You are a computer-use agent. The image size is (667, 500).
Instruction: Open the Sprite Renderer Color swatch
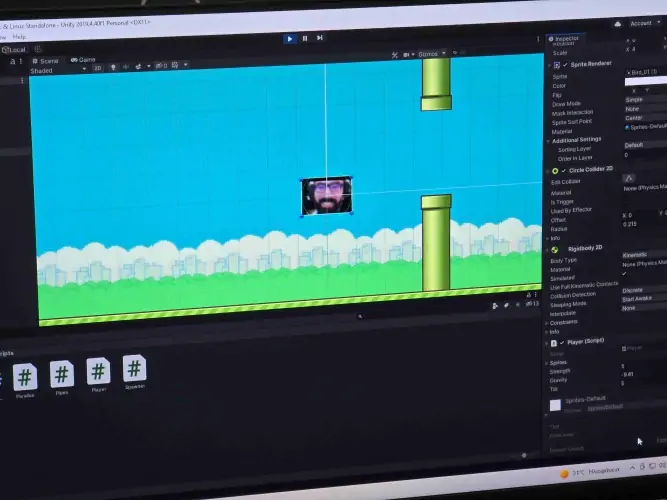(x=646, y=81)
